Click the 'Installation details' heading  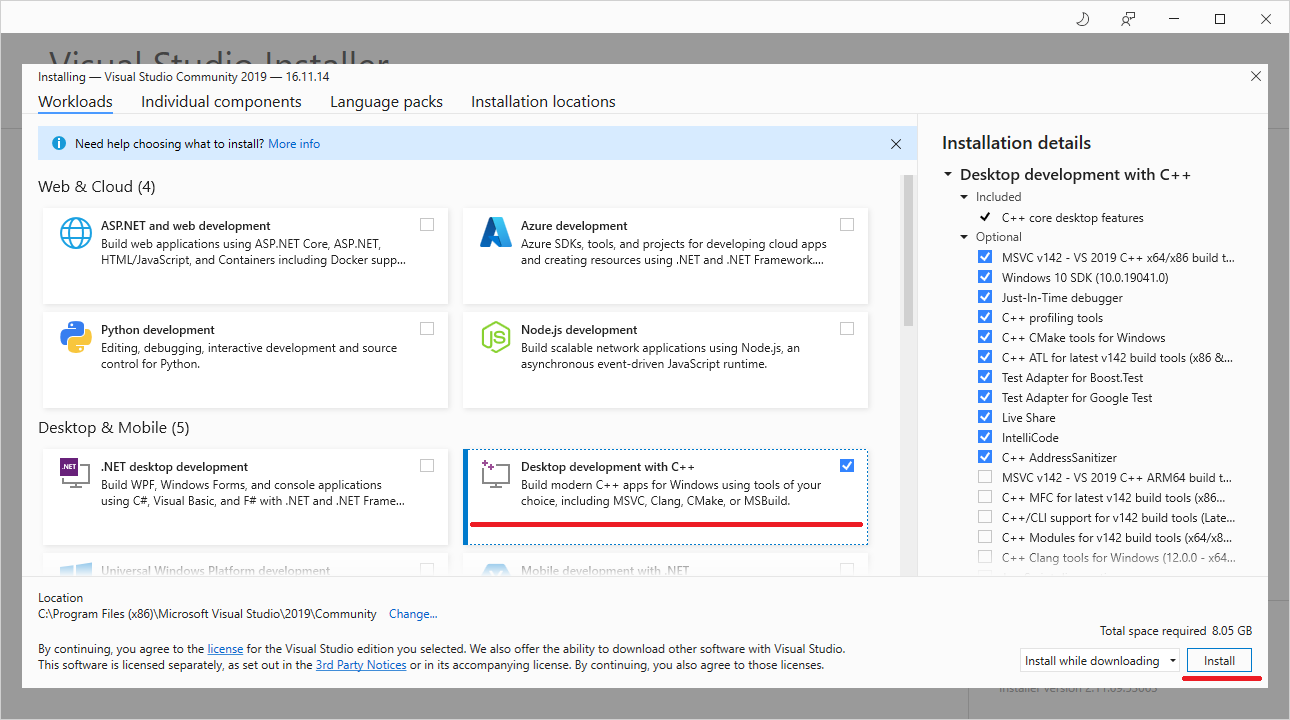coord(1017,143)
